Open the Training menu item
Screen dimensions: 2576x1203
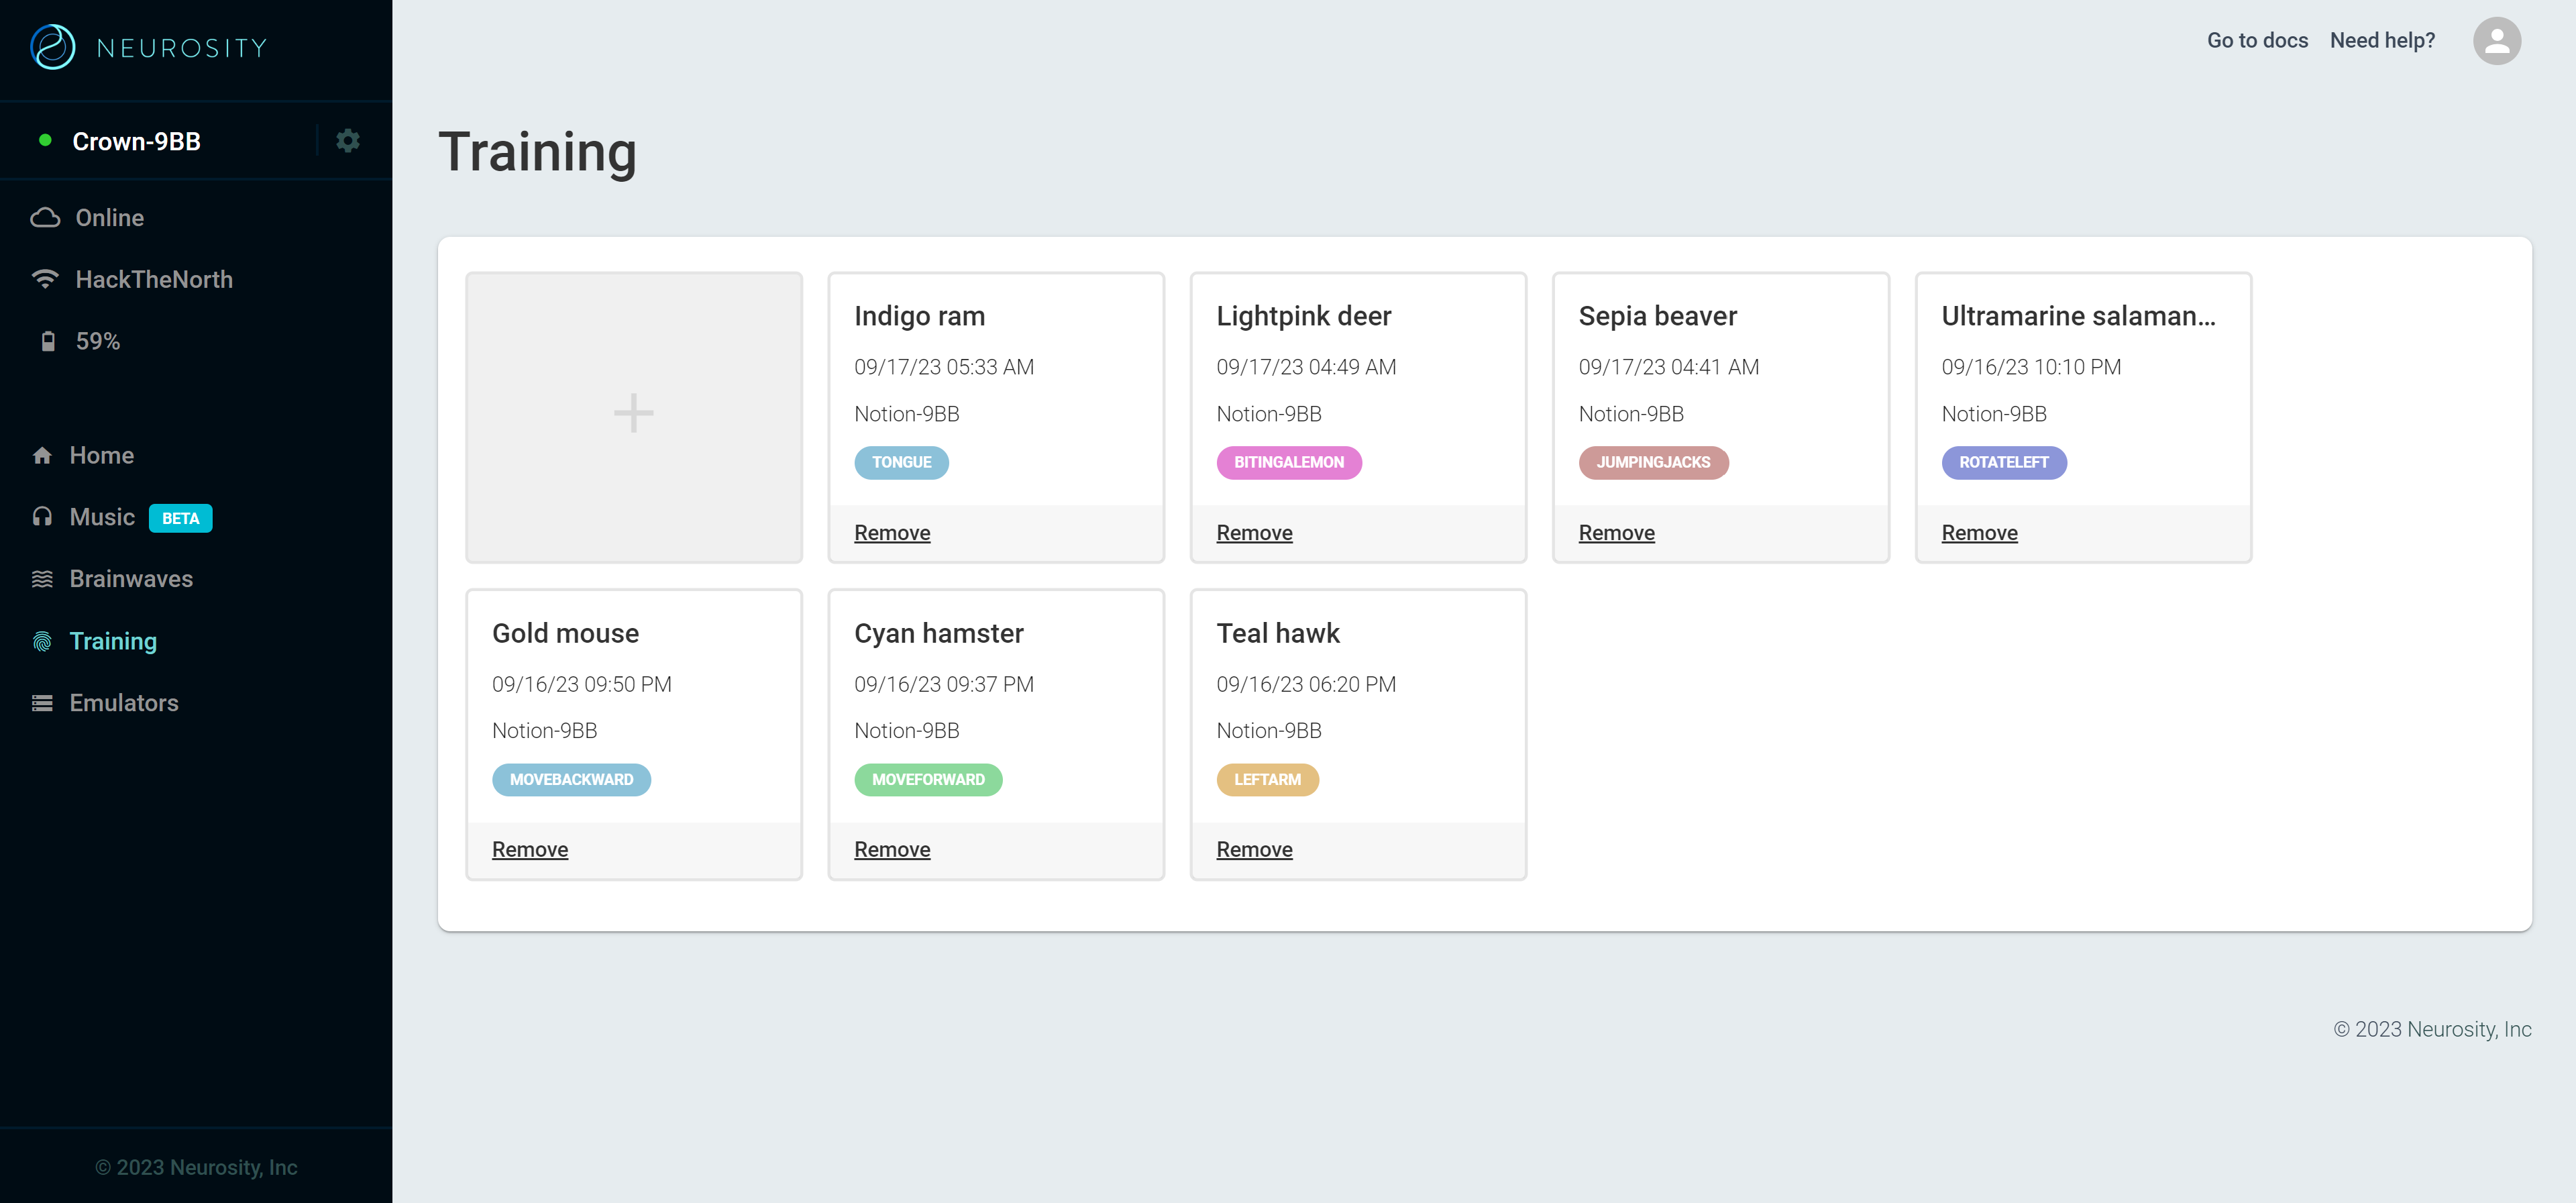point(113,641)
